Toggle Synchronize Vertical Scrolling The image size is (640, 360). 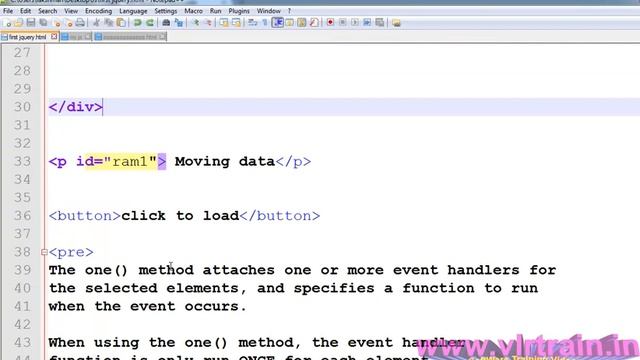(x=224, y=23)
